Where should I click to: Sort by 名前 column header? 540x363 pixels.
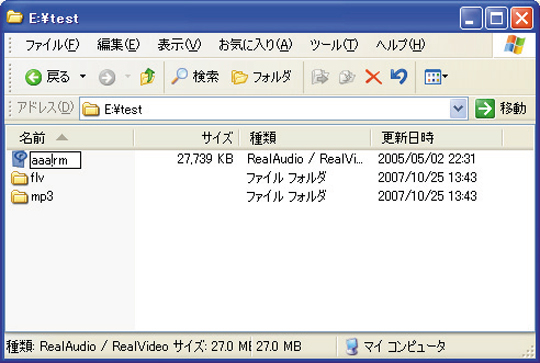pos(70,138)
